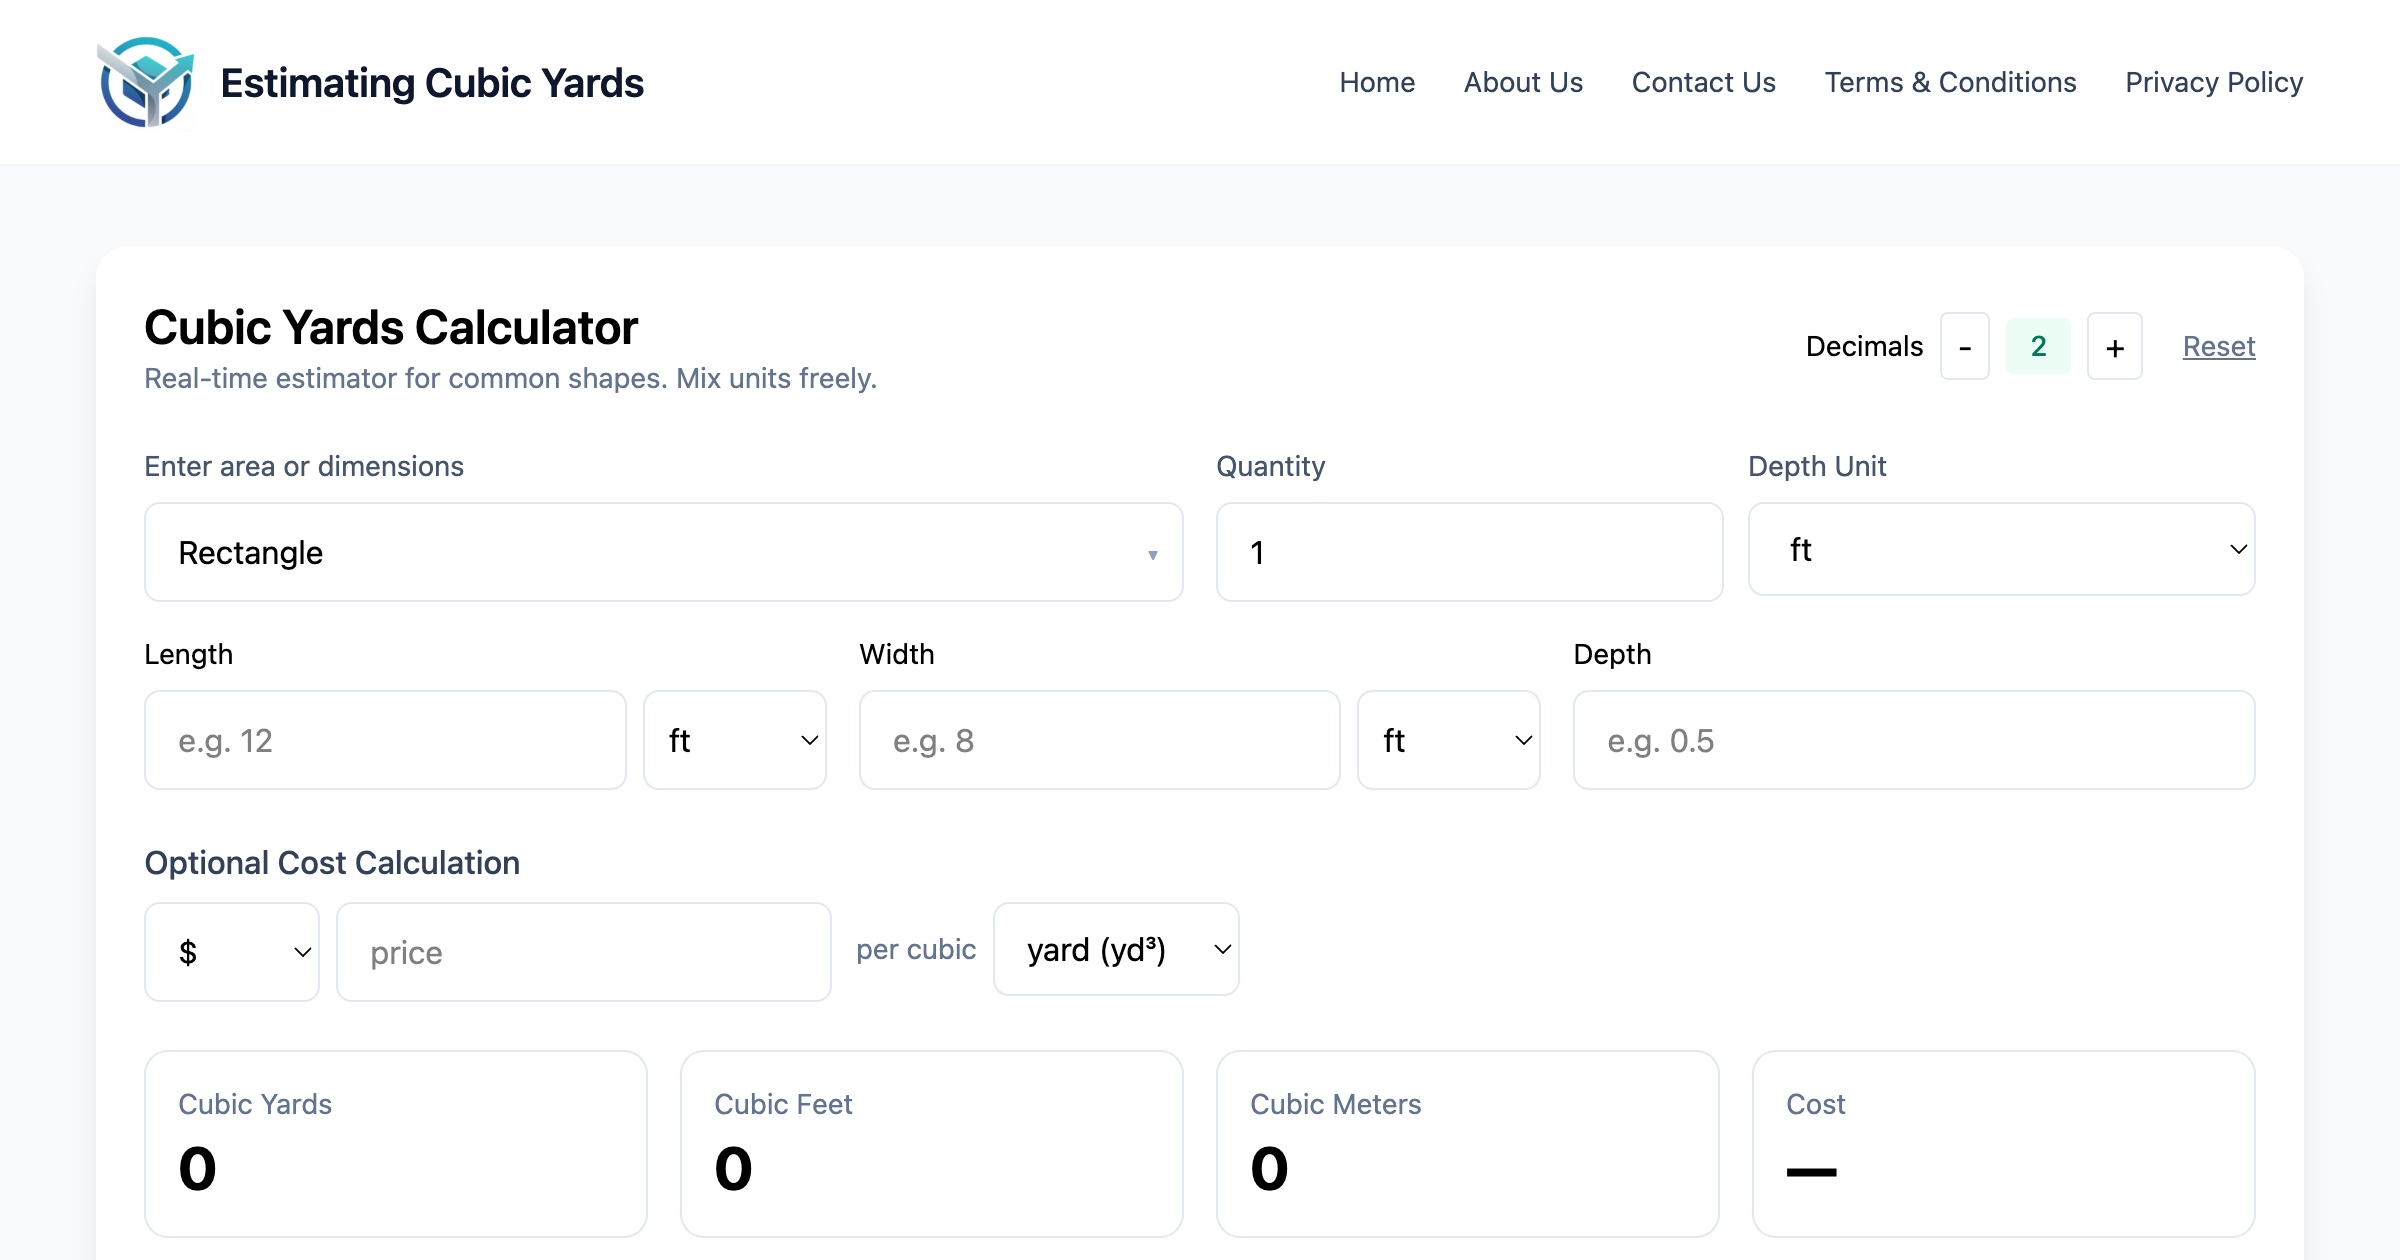Click the Cubic Feet result card
The image size is (2400, 1260).
coord(932,1144)
